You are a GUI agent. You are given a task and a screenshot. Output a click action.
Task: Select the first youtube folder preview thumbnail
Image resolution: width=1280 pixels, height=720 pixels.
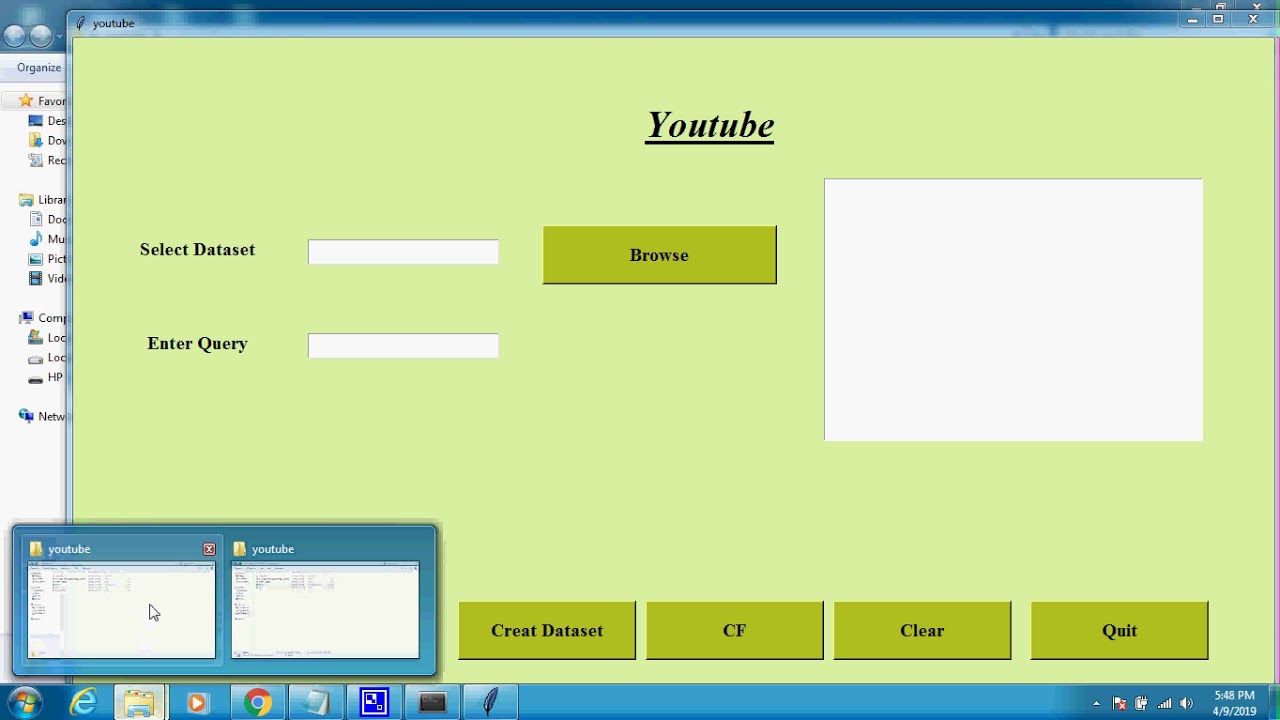tap(121, 609)
